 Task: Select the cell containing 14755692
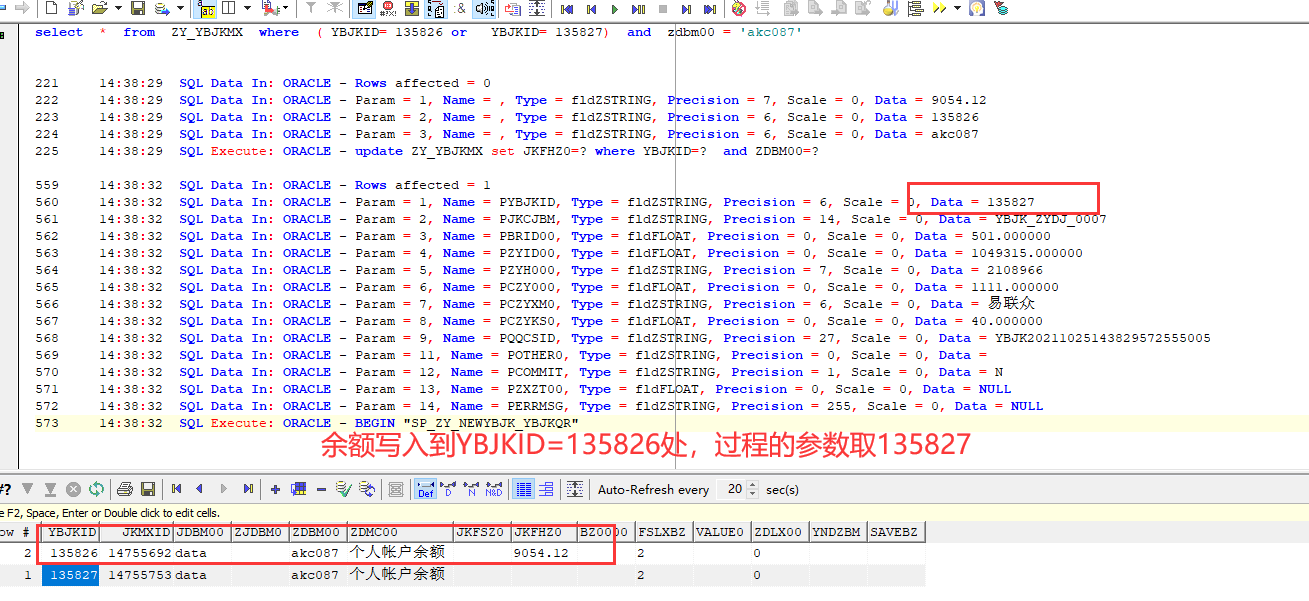pyautogui.click(x=136, y=553)
